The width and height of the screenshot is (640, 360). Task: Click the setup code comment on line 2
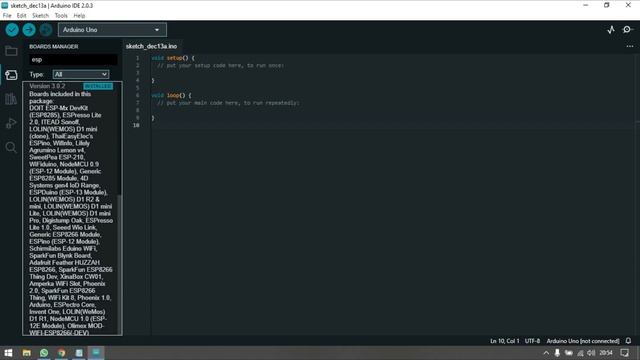coord(220,65)
